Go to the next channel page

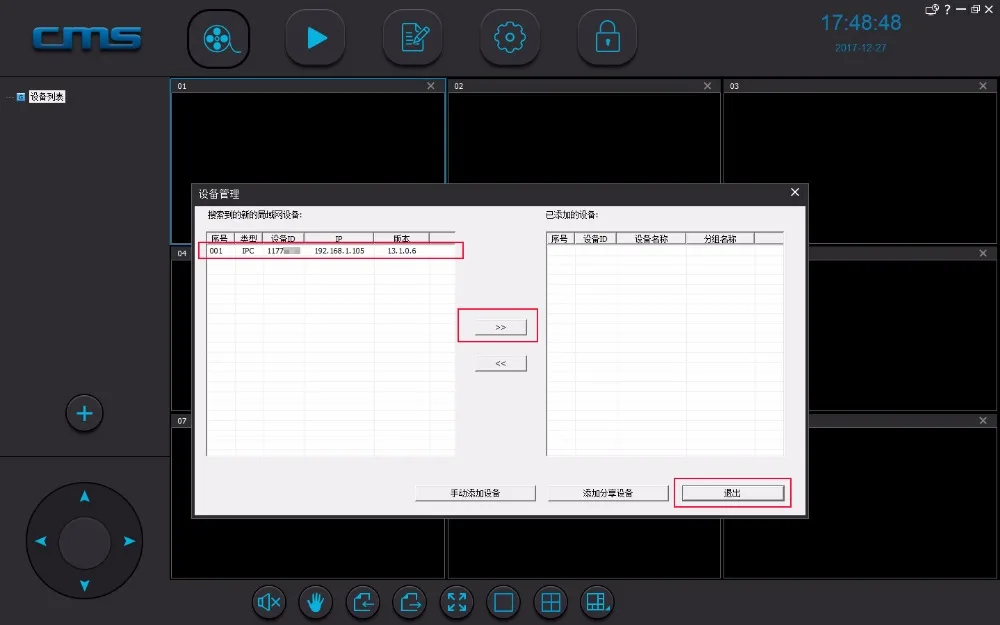coord(410,602)
